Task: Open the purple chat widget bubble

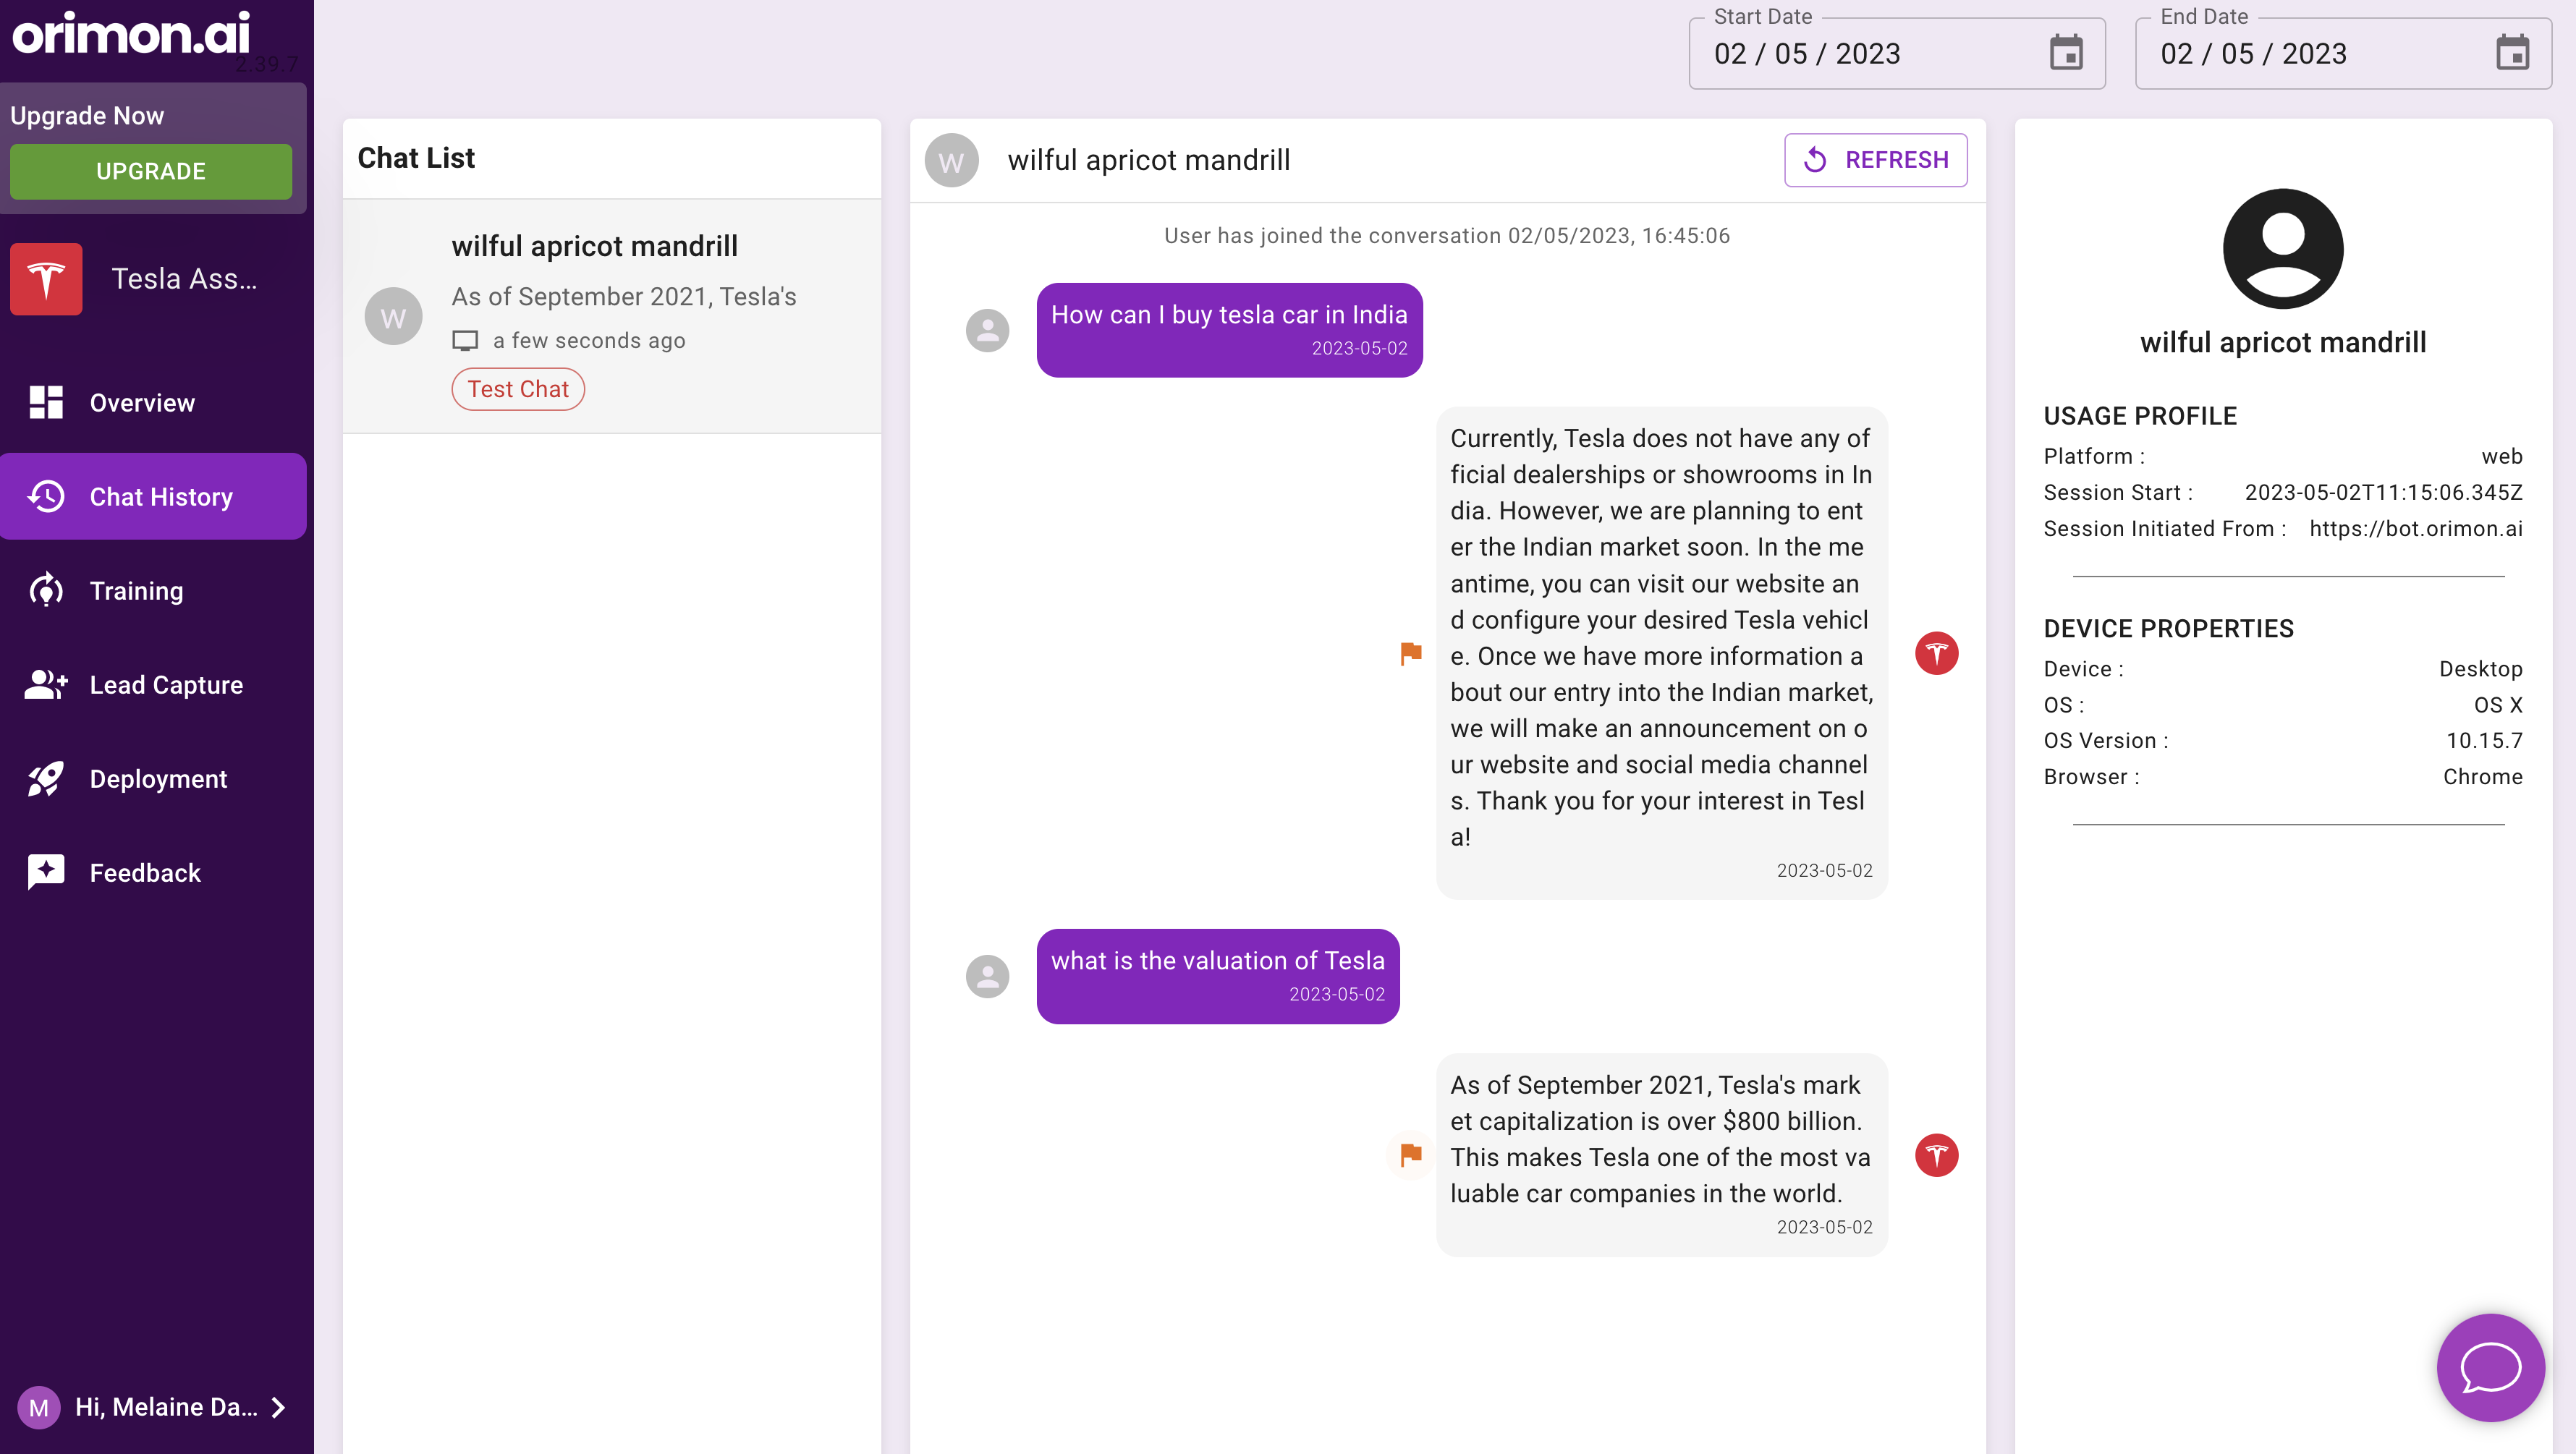Action: point(2489,1367)
